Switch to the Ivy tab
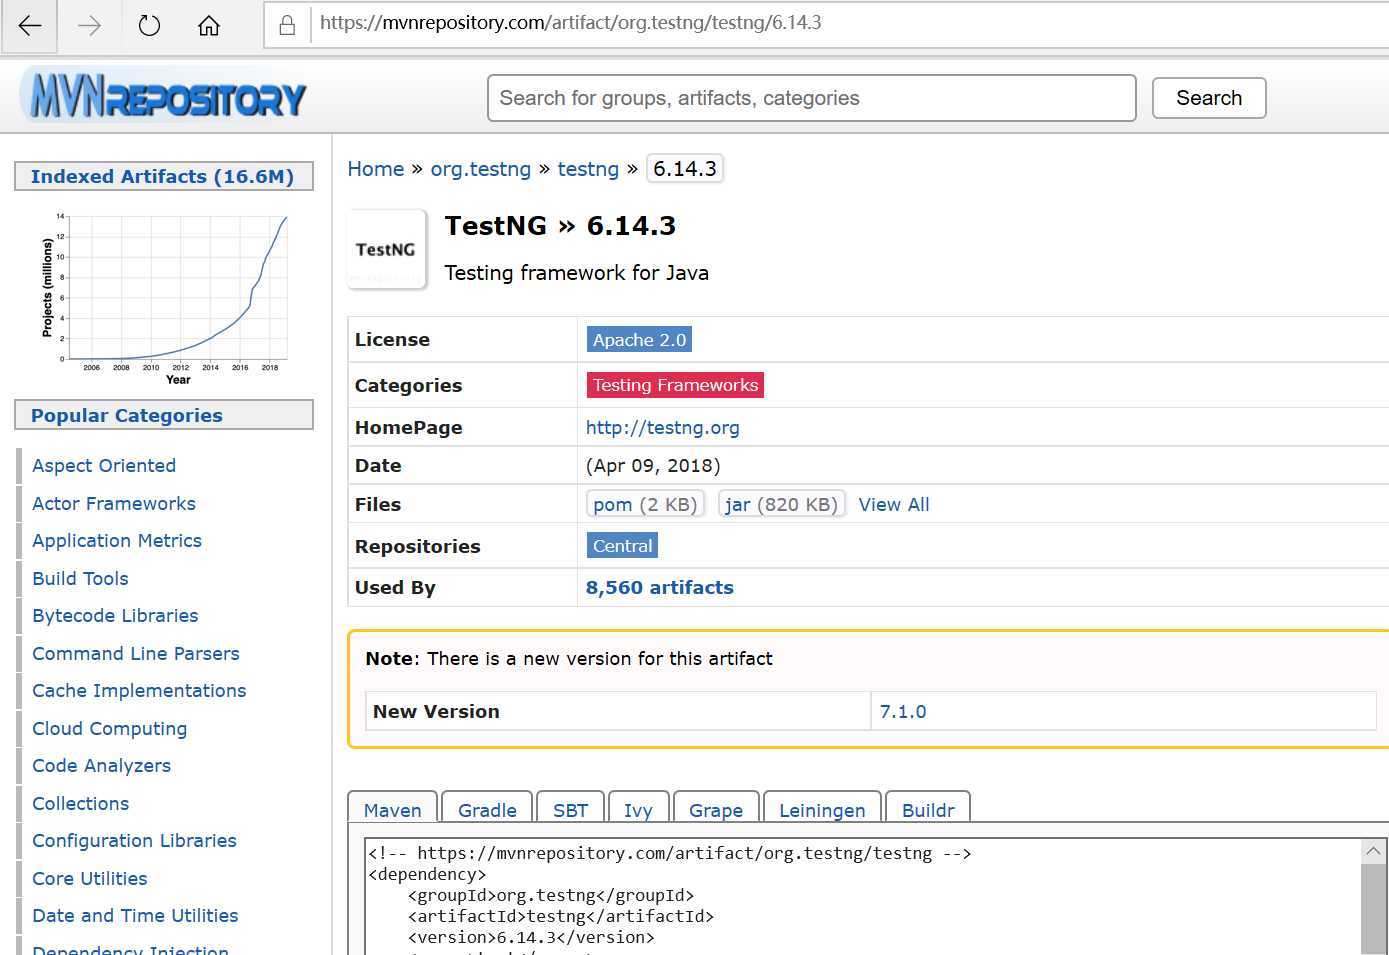The height and width of the screenshot is (955, 1389). [638, 809]
